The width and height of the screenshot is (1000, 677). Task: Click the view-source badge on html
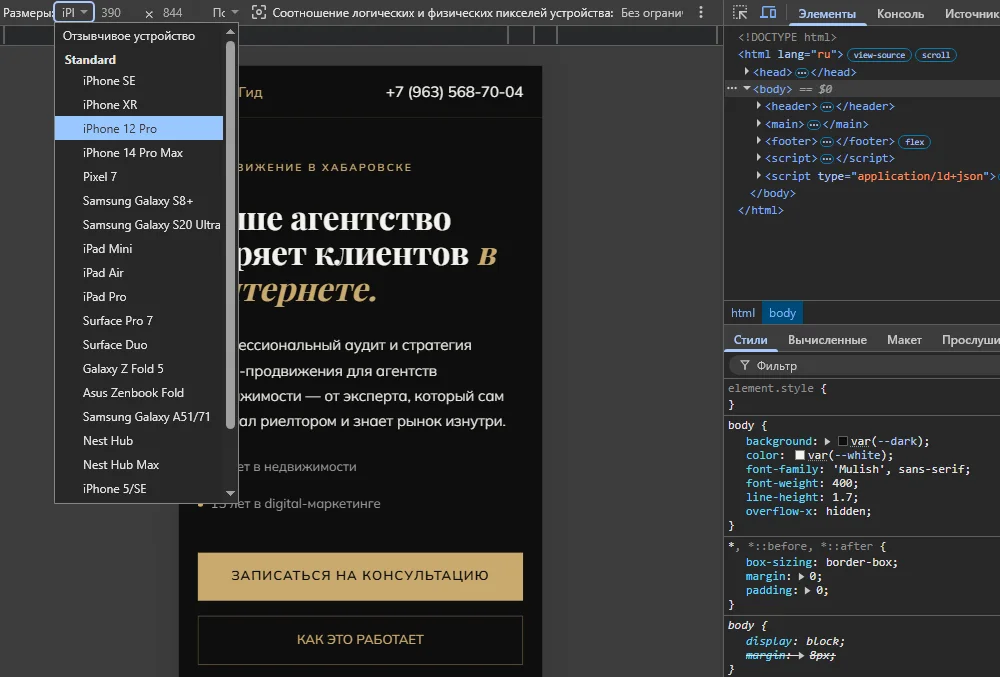pos(879,55)
